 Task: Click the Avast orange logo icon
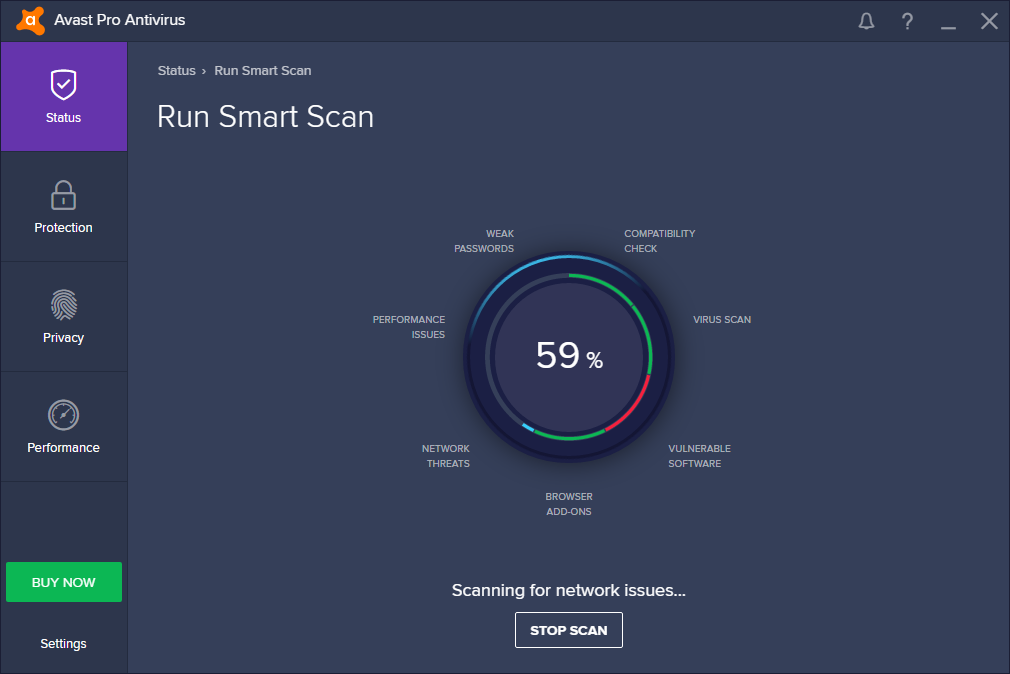point(30,21)
